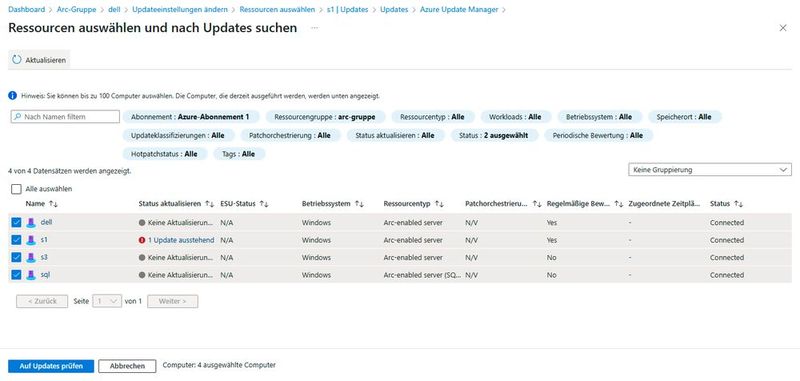Viewport: 800px width, 381px height.
Task: Open the Workloads filter pill
Action: coord(515,117)
